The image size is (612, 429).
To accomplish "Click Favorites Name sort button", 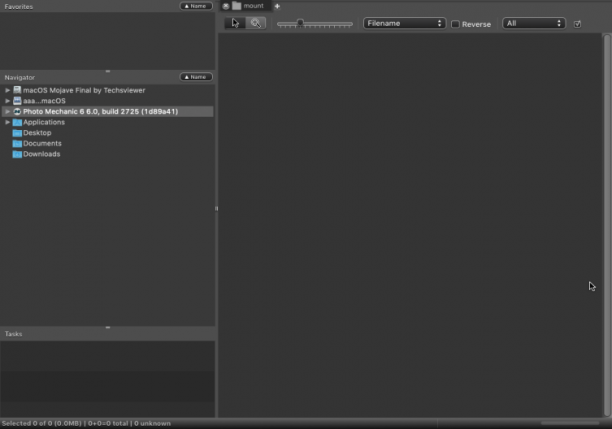I will click(196, 6).
